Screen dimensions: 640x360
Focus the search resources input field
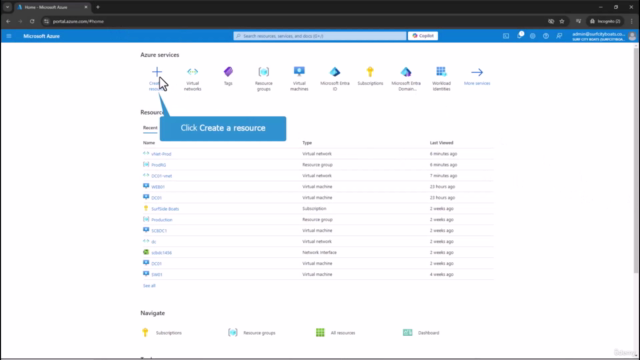(x=320, y=36)
